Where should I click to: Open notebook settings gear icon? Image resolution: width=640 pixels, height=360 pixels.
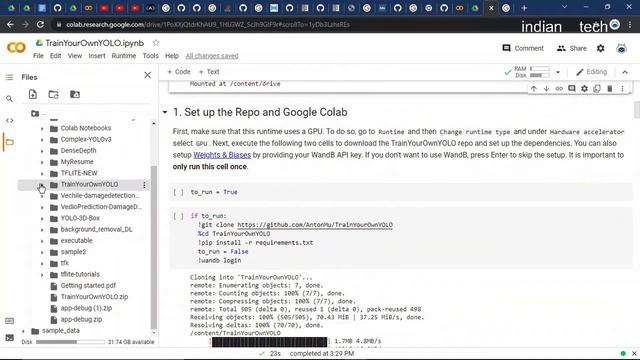(x=600, y=48)
